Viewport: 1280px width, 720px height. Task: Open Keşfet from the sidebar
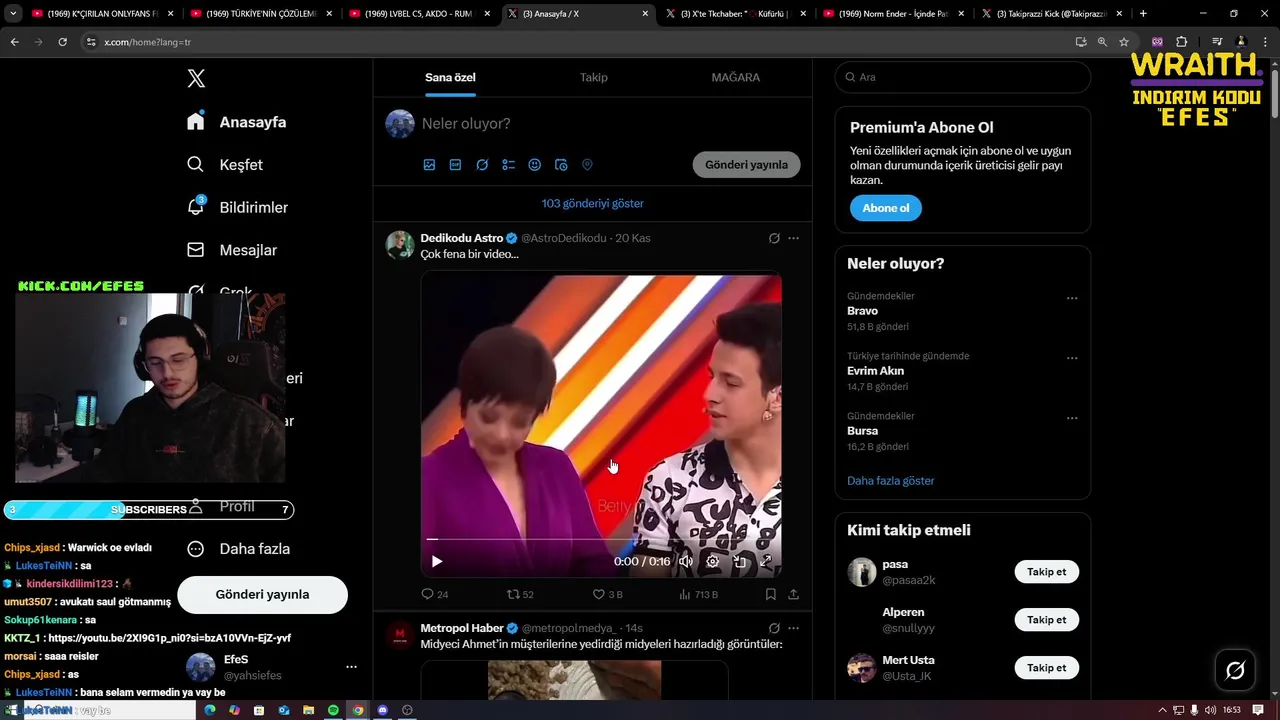pyautogui.click(x=226, y=164)
